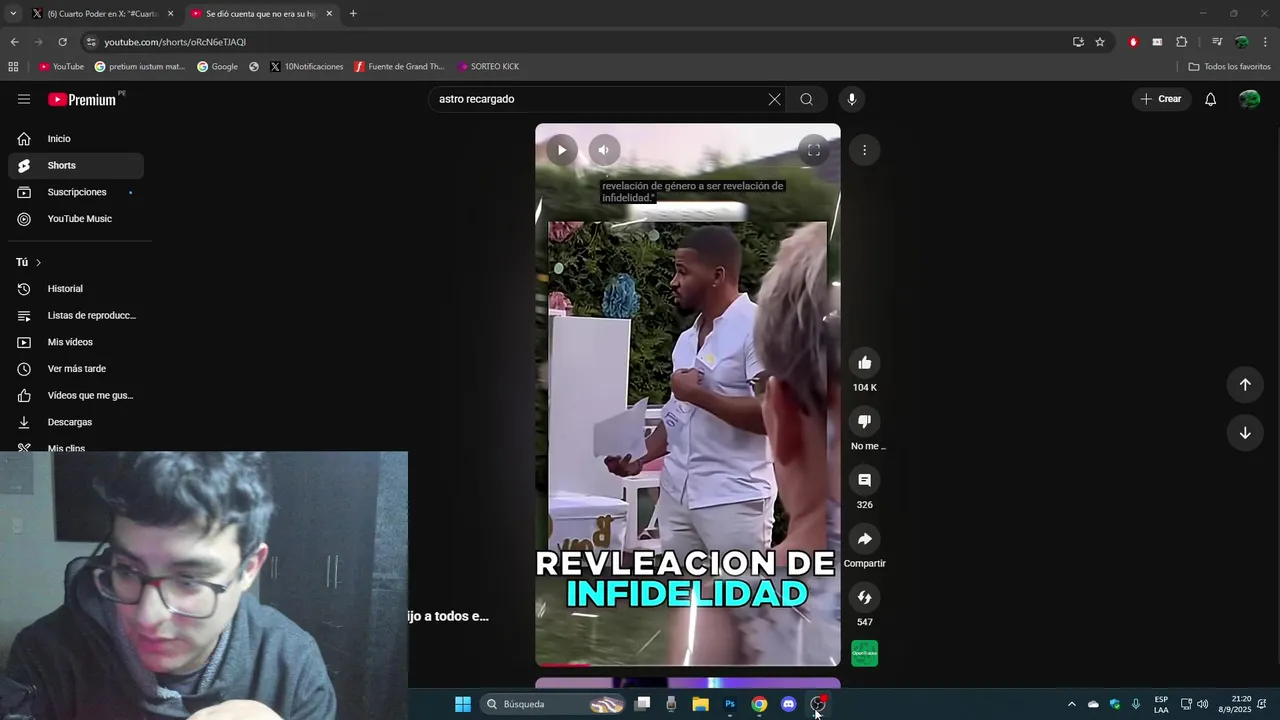Screen dimensions: 1280x720
Task: Dislike the Short with thumbs down
Action: coord(865,421)
